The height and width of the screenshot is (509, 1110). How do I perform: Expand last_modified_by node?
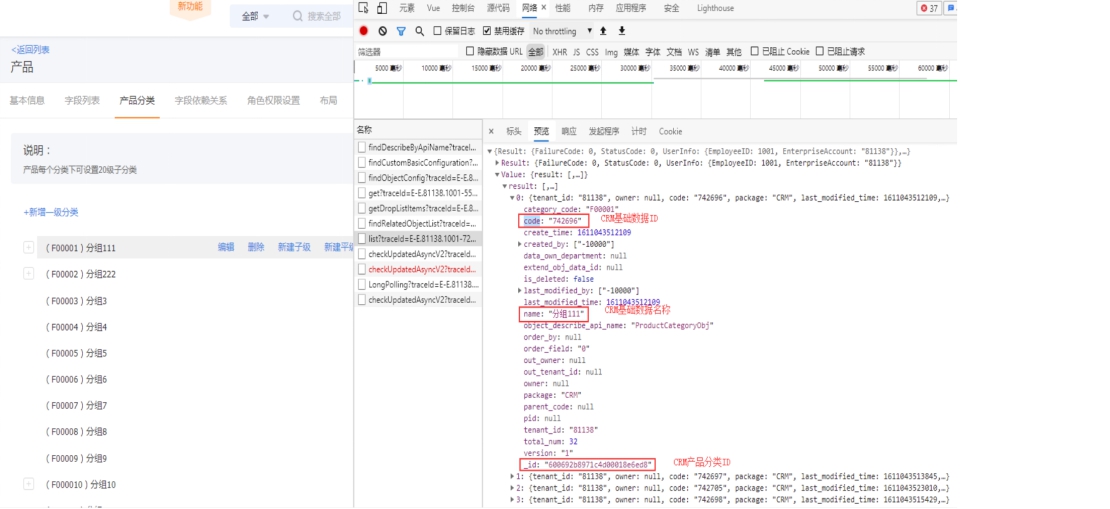pyautogui.click(x=520, y=290)
